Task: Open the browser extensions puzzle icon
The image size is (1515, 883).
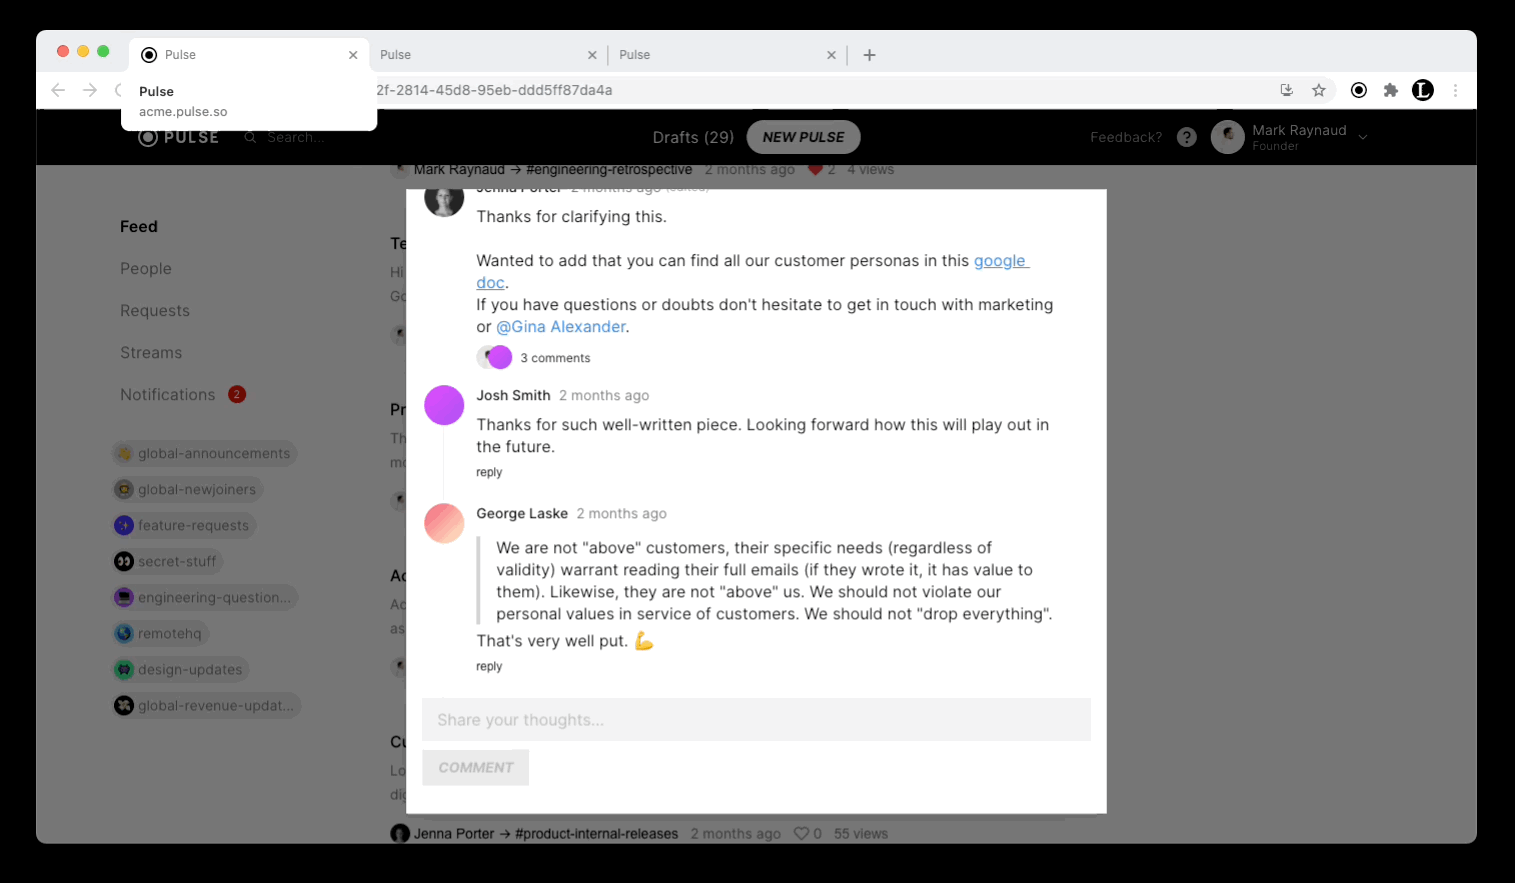Action: [1390, 90]
